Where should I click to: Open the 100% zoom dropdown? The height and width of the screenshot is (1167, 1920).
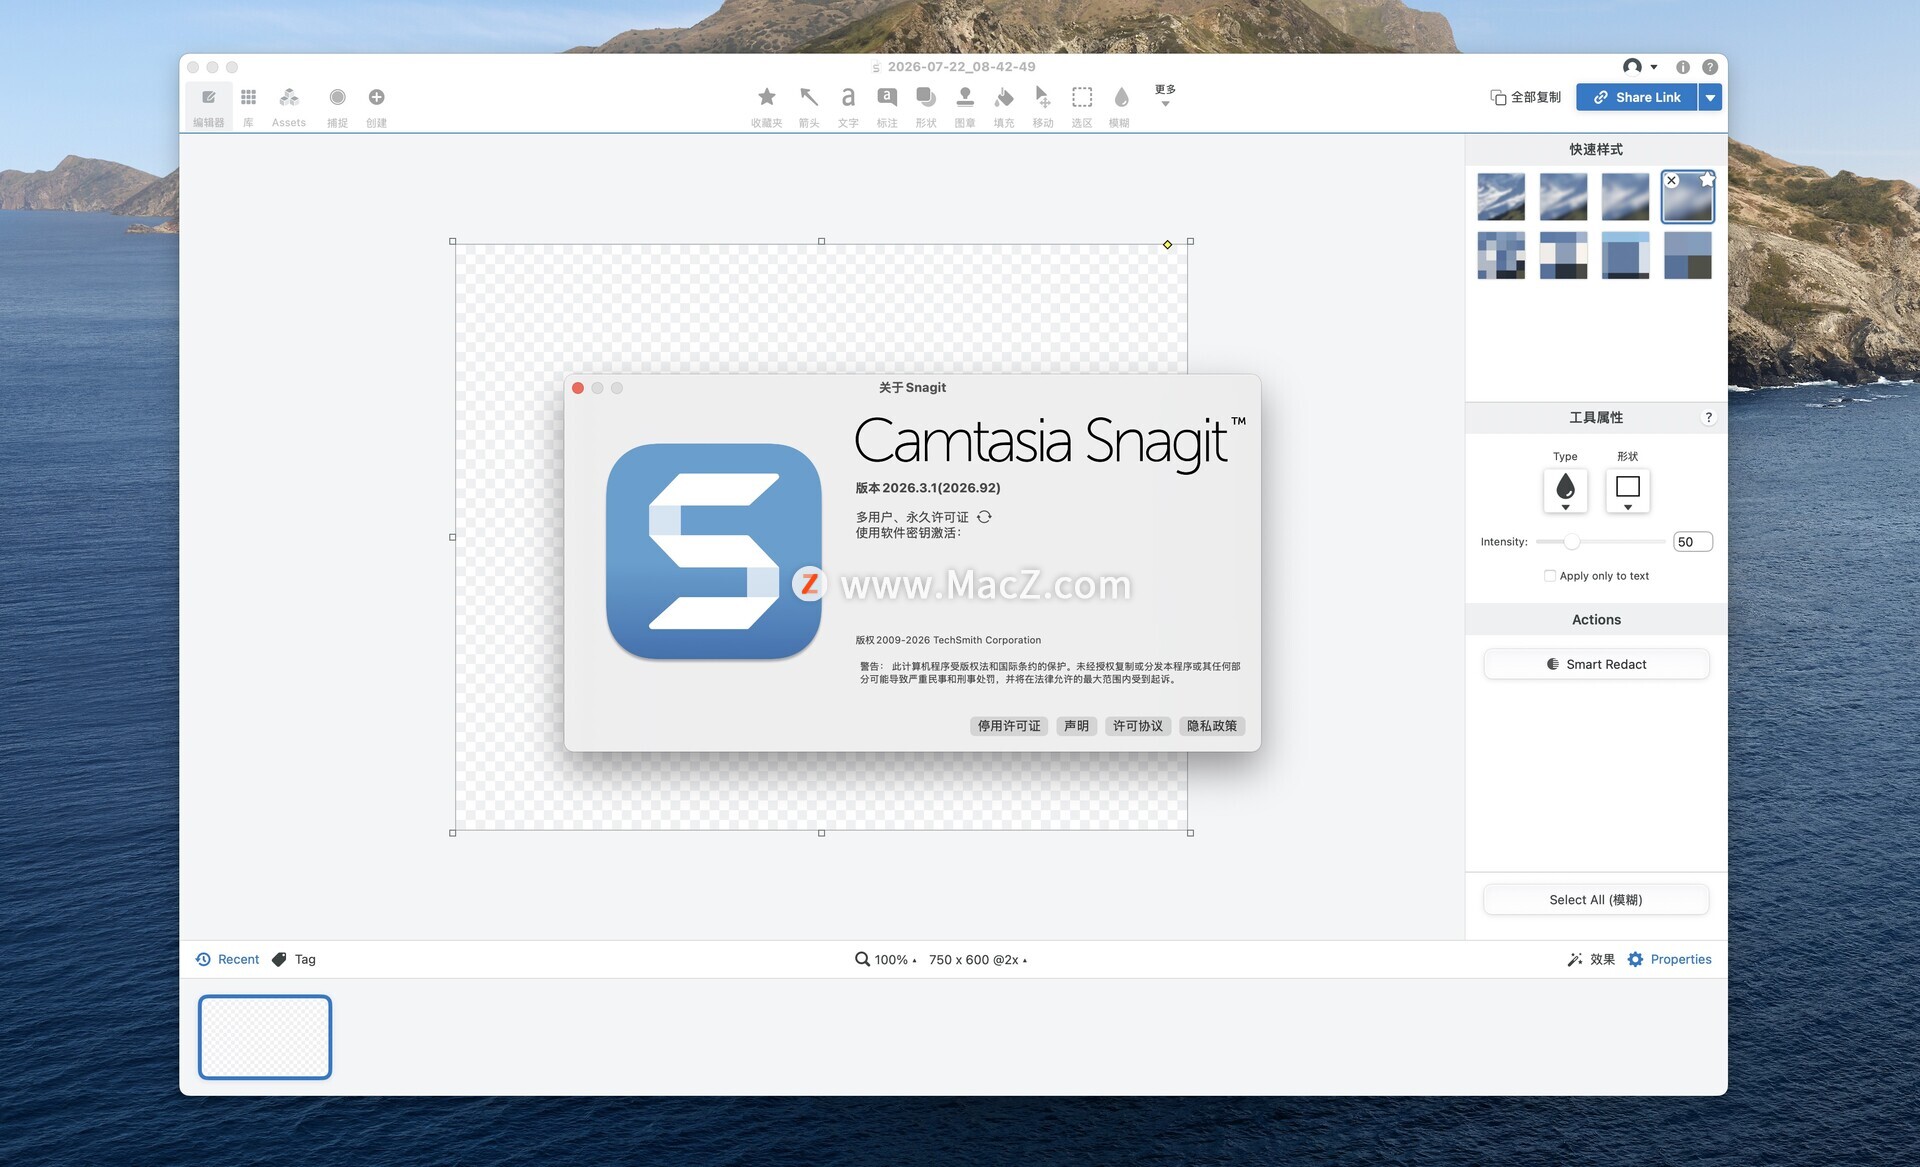[x=886, y=959]
